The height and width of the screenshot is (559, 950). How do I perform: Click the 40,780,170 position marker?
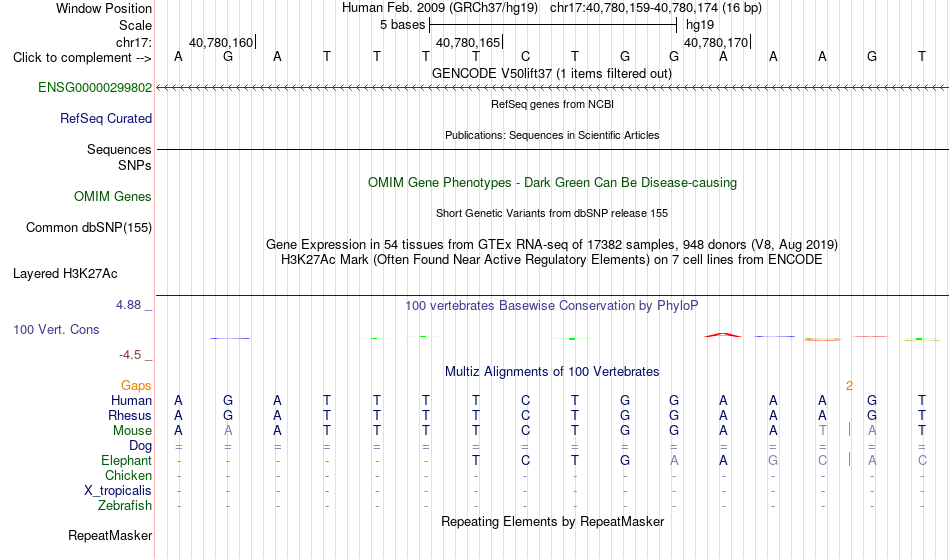(x=717, y=42)
